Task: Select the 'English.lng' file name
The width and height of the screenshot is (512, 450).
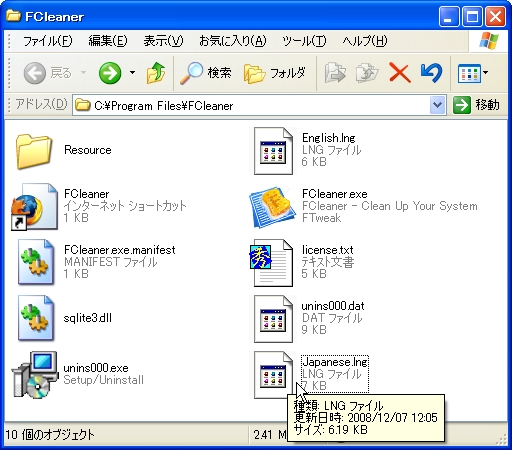Action: 329,138
